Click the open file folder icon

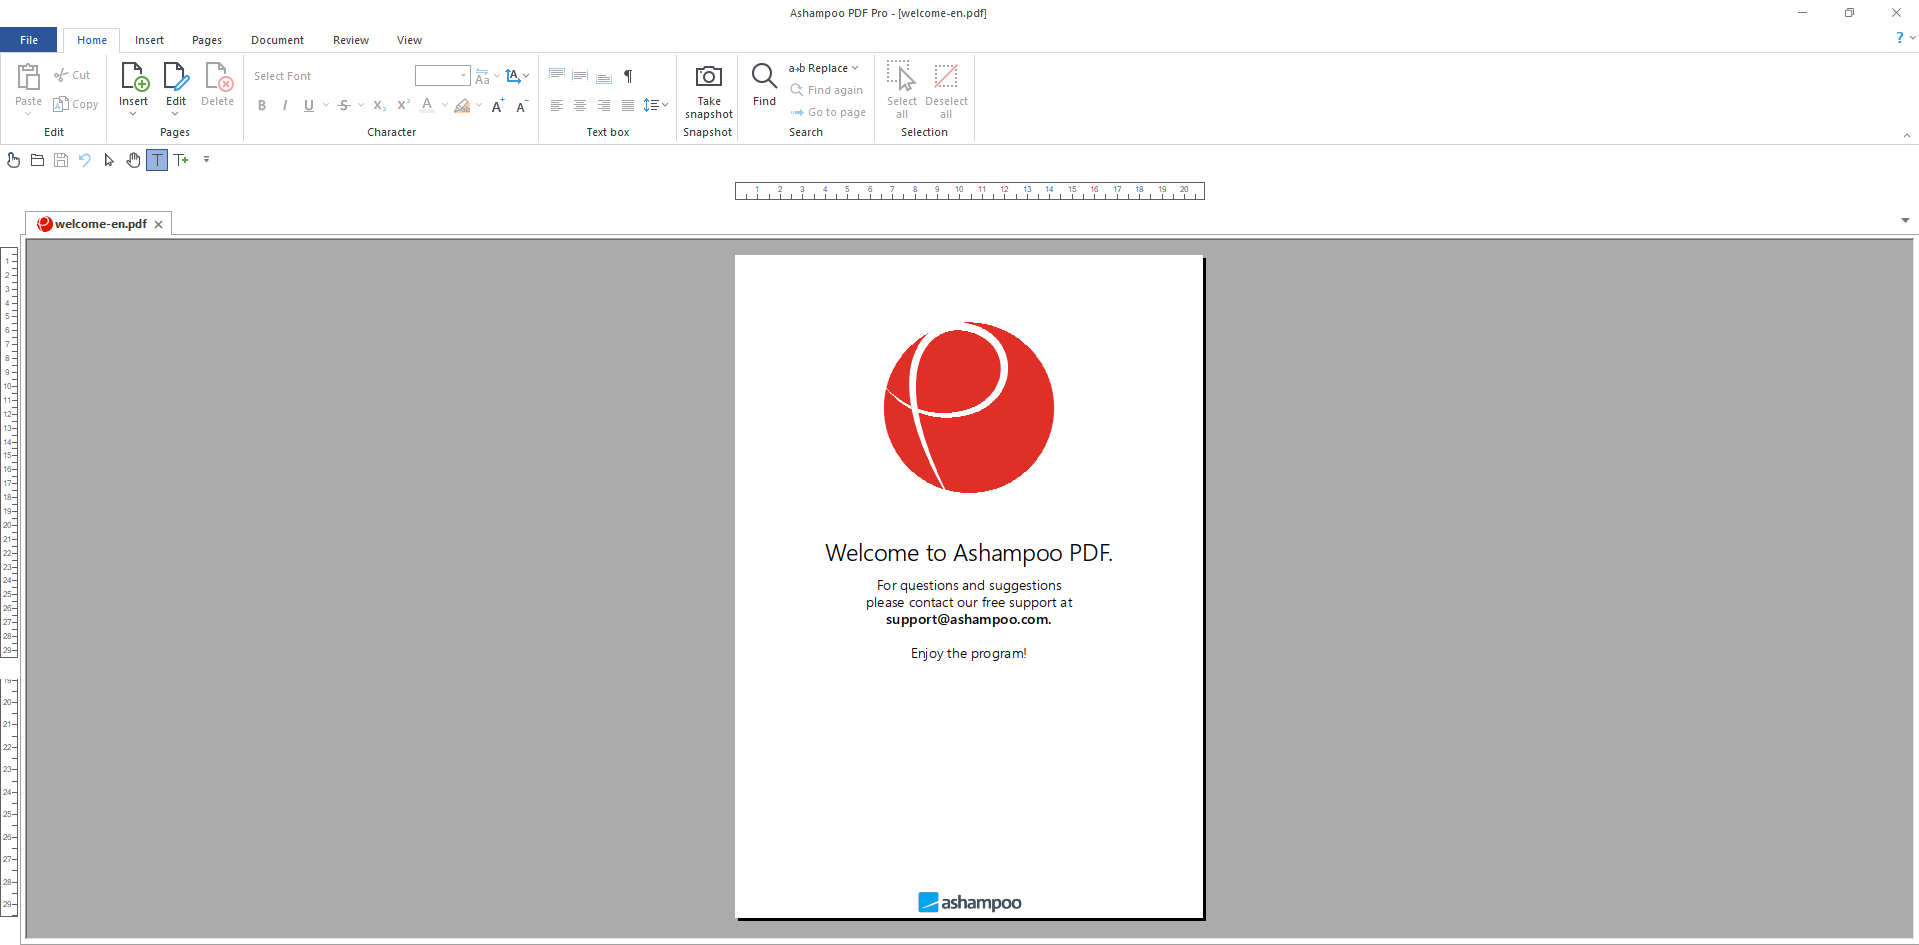click(37, 160)
